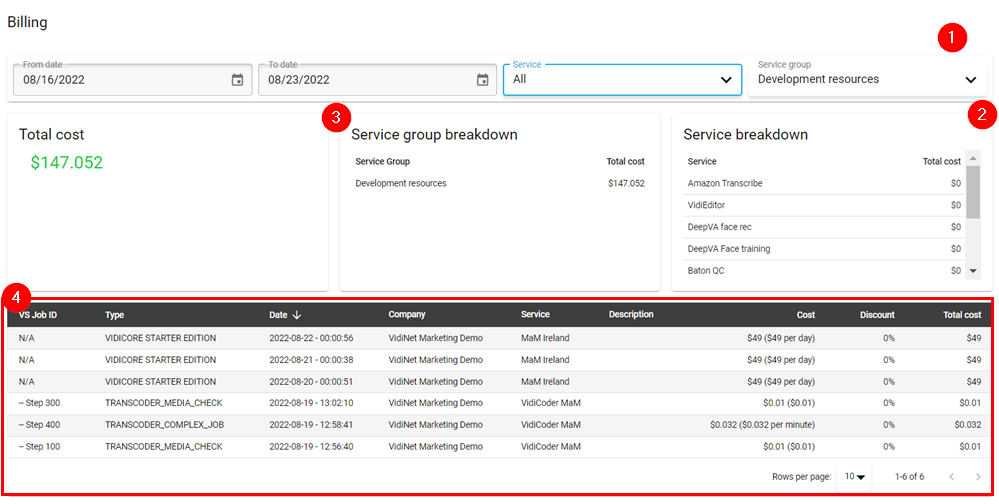Screen dimensions: 999x504
Task: Click the VS Job ID column header
Action: point(38,315)
